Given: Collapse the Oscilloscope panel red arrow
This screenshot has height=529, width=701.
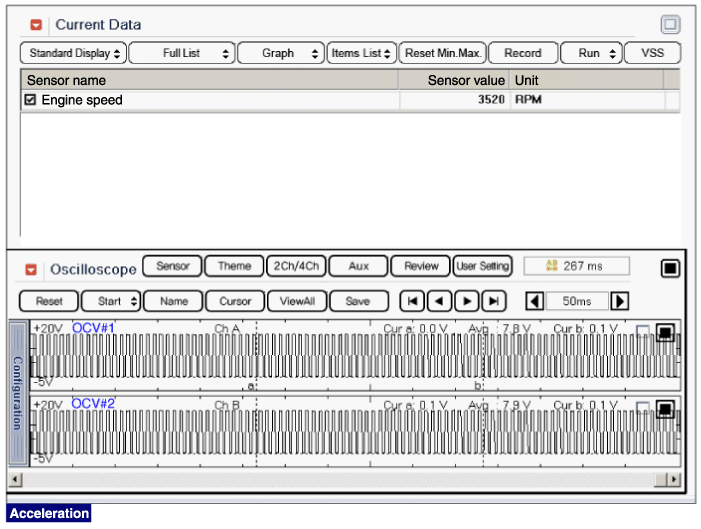Looking at the screenshot, I should click(x=31, y=269).
